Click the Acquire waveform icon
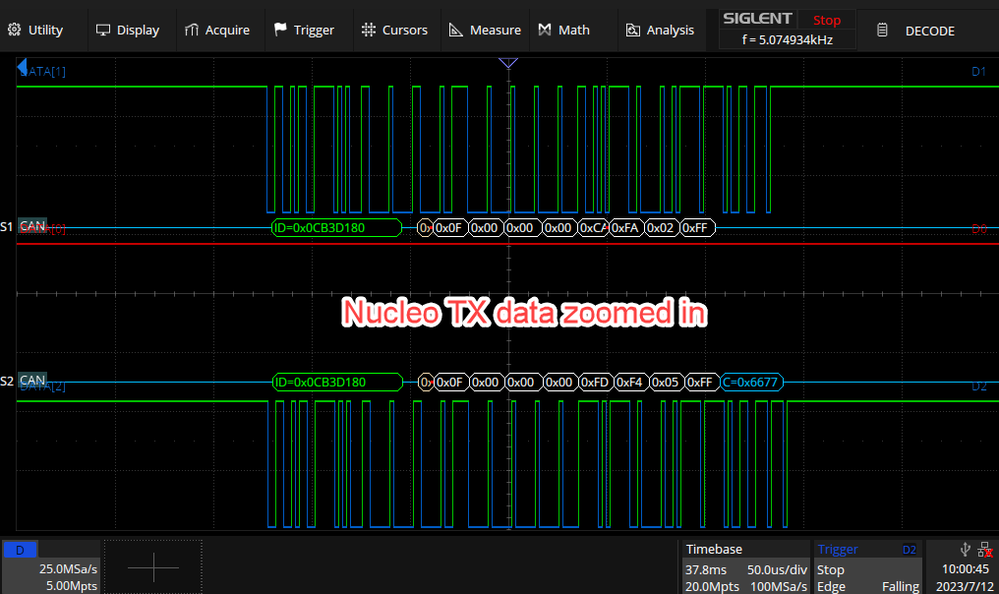The height and width of the screenshot is (594, 999). point(192,30)
